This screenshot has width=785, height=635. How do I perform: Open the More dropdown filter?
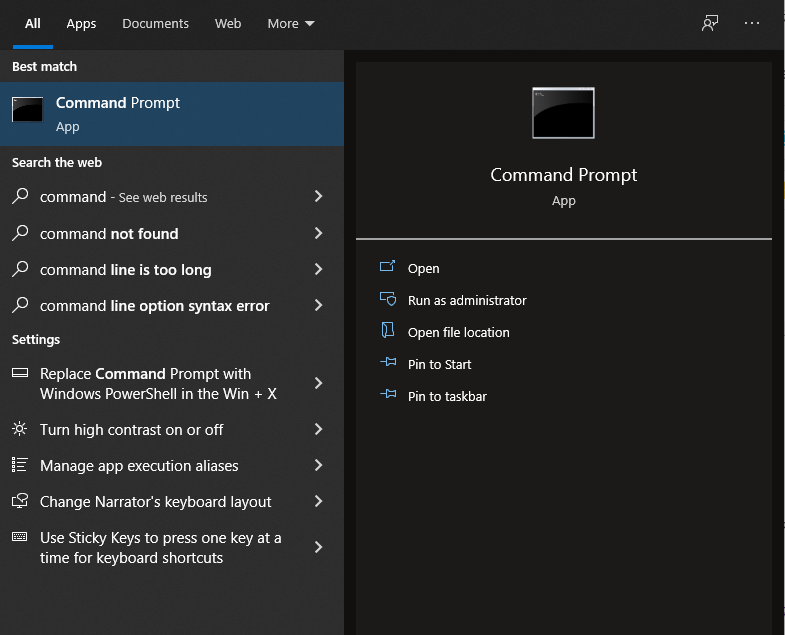[x=290, y=24]
